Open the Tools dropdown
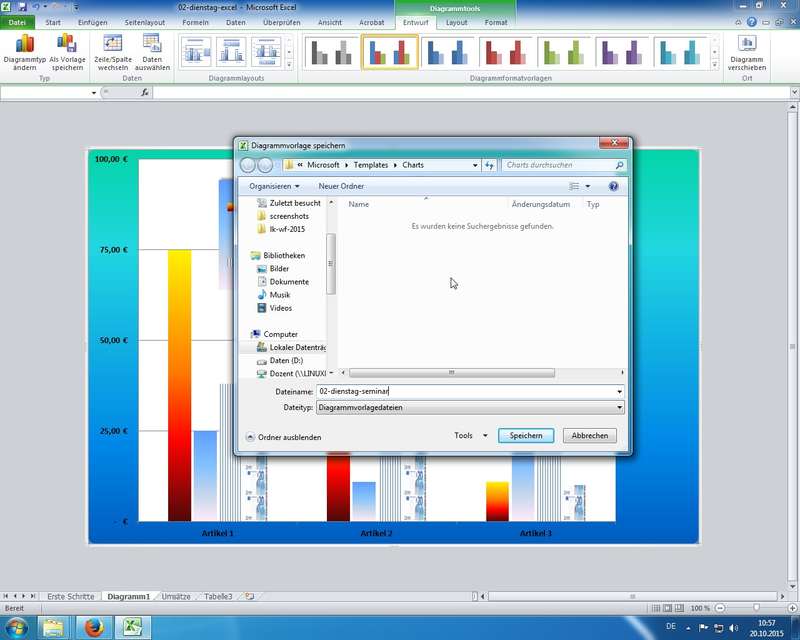The width and height of the screenshot is (800, 640). (x=470, y=436)
